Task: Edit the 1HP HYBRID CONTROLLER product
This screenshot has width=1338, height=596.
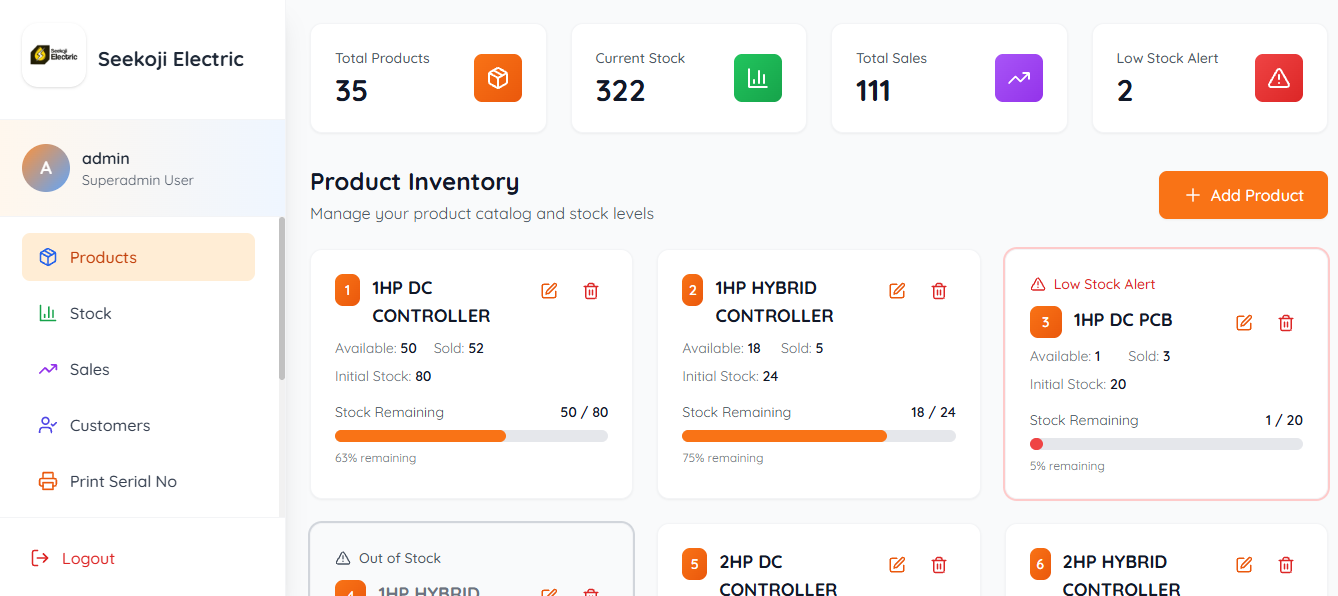Action: tap(897, 291)
